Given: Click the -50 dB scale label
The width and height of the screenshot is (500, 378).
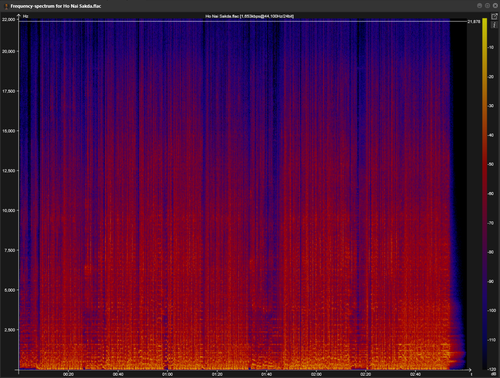Looking at the screenshot, I should tap(491, 164).
